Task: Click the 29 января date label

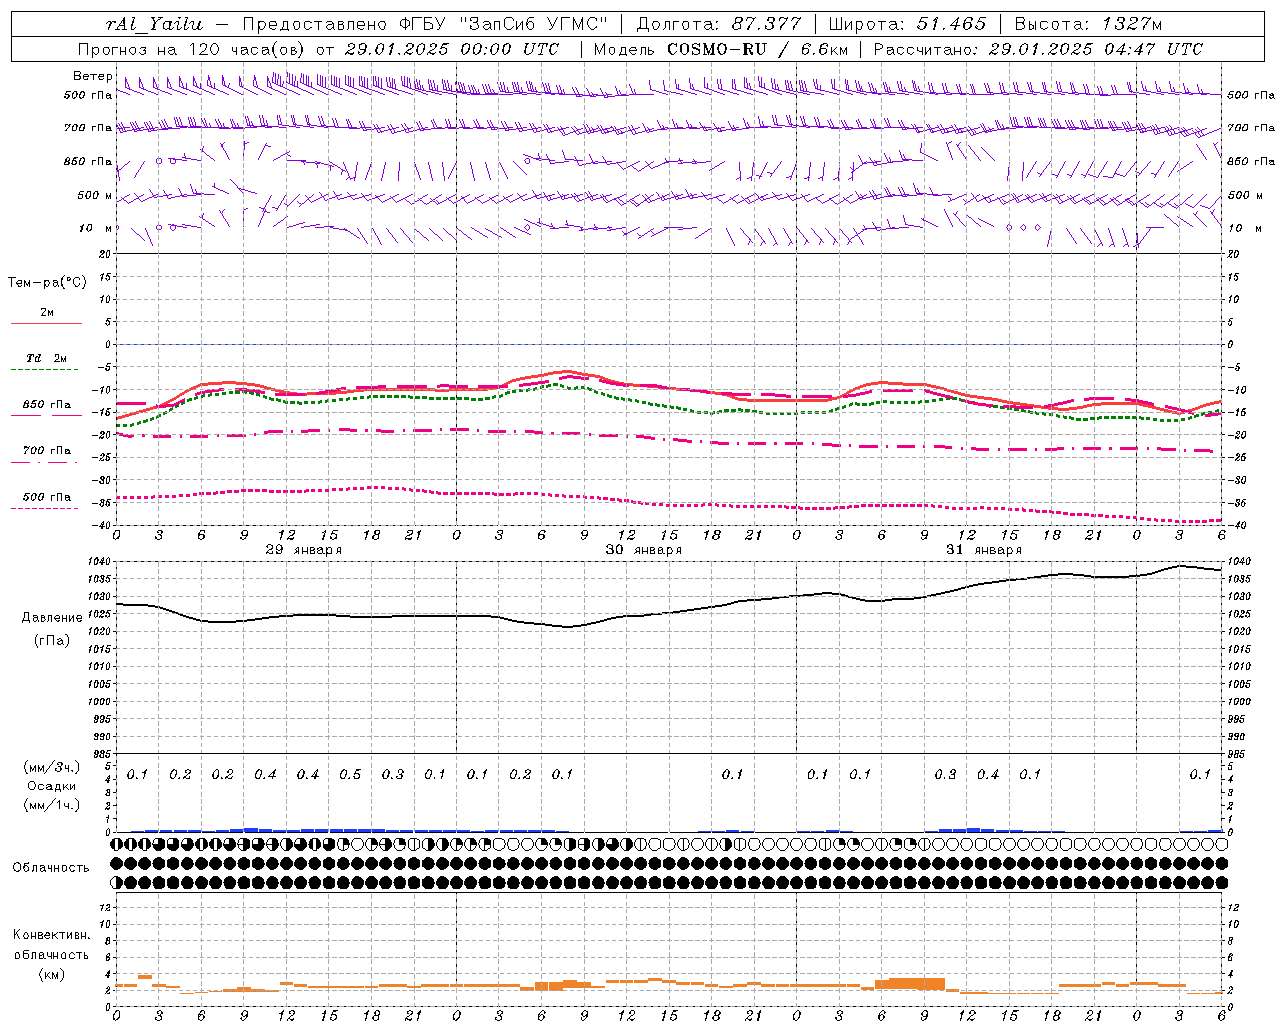Action: click(x=304, y=550)
